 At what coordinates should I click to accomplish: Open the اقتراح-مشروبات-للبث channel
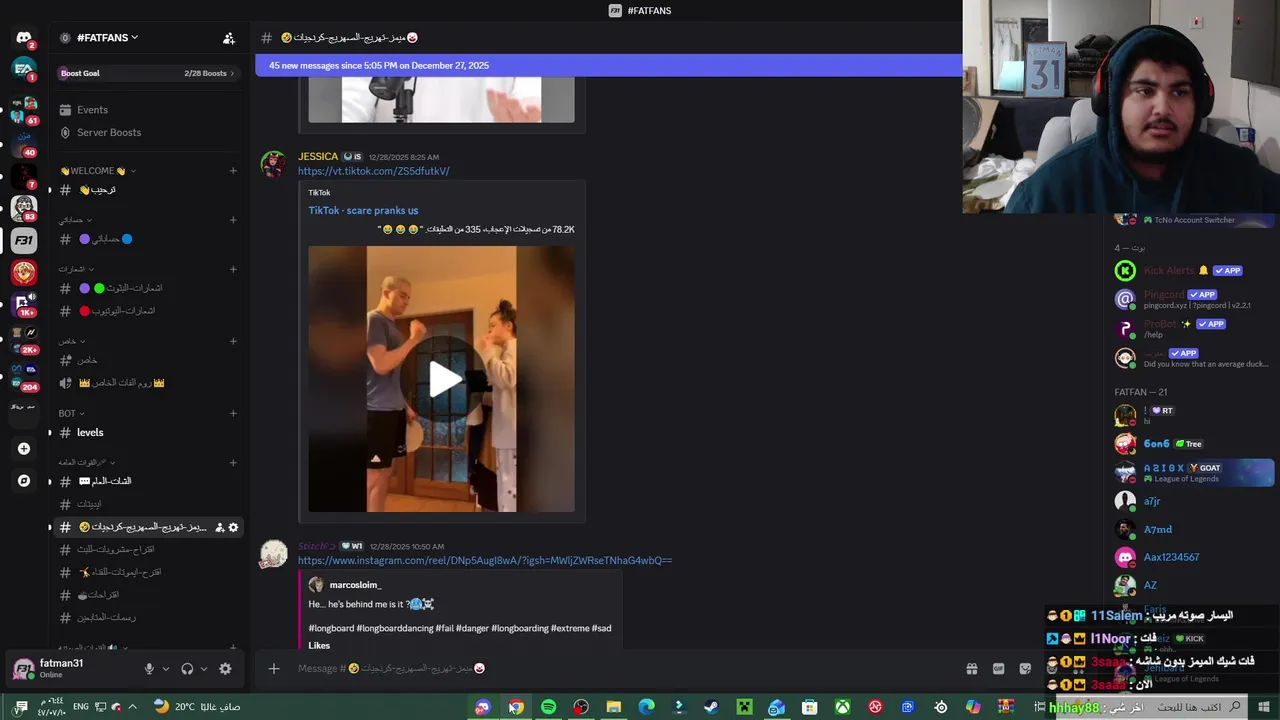pos(148,549)
